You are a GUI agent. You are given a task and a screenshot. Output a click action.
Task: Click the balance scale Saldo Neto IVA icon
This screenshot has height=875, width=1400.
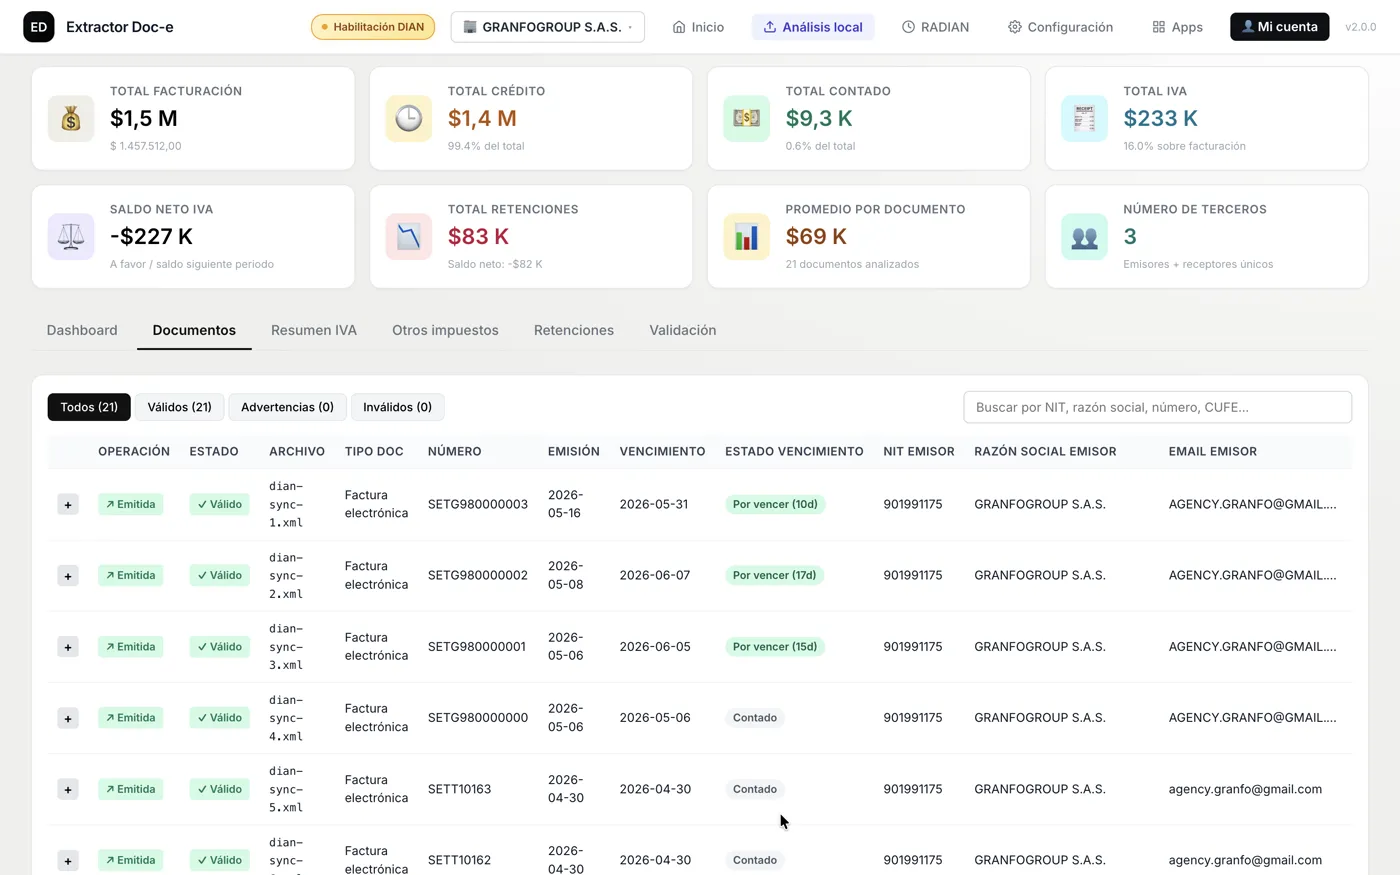tap(71, 237)
